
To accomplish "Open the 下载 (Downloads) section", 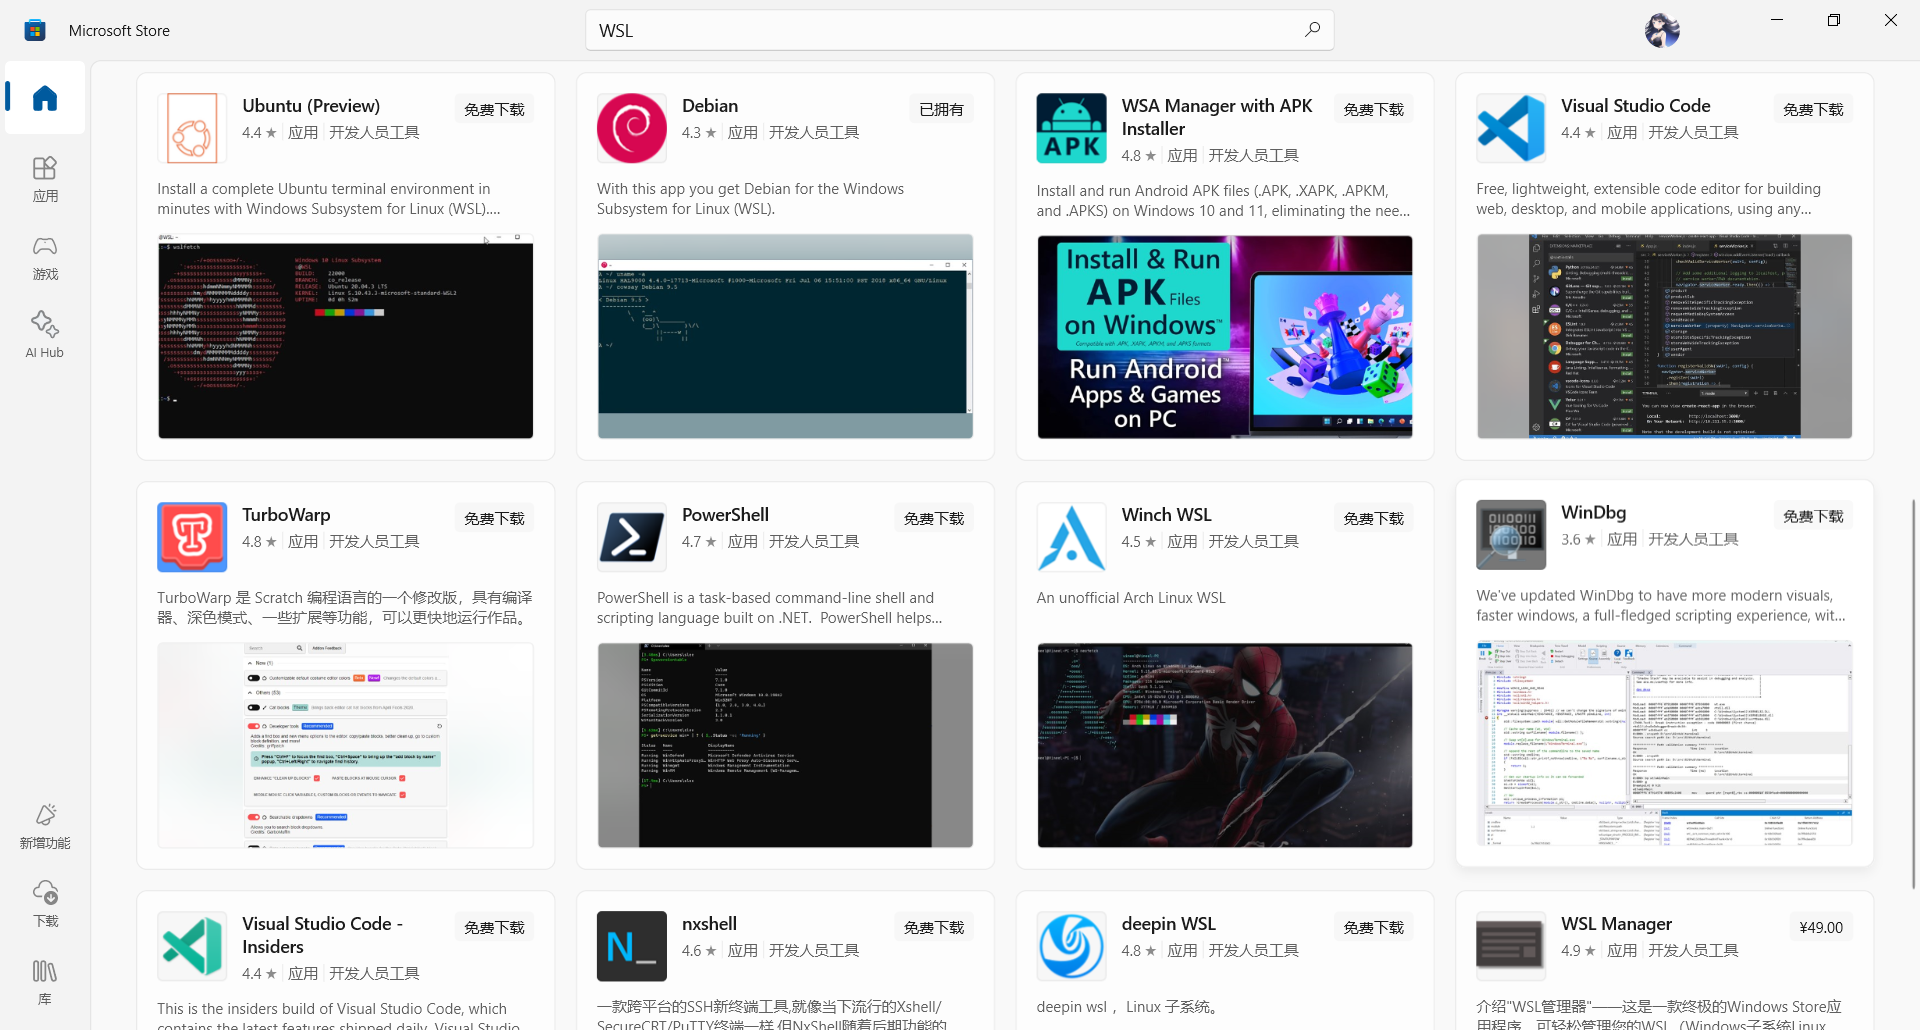I will coord(45,904).
